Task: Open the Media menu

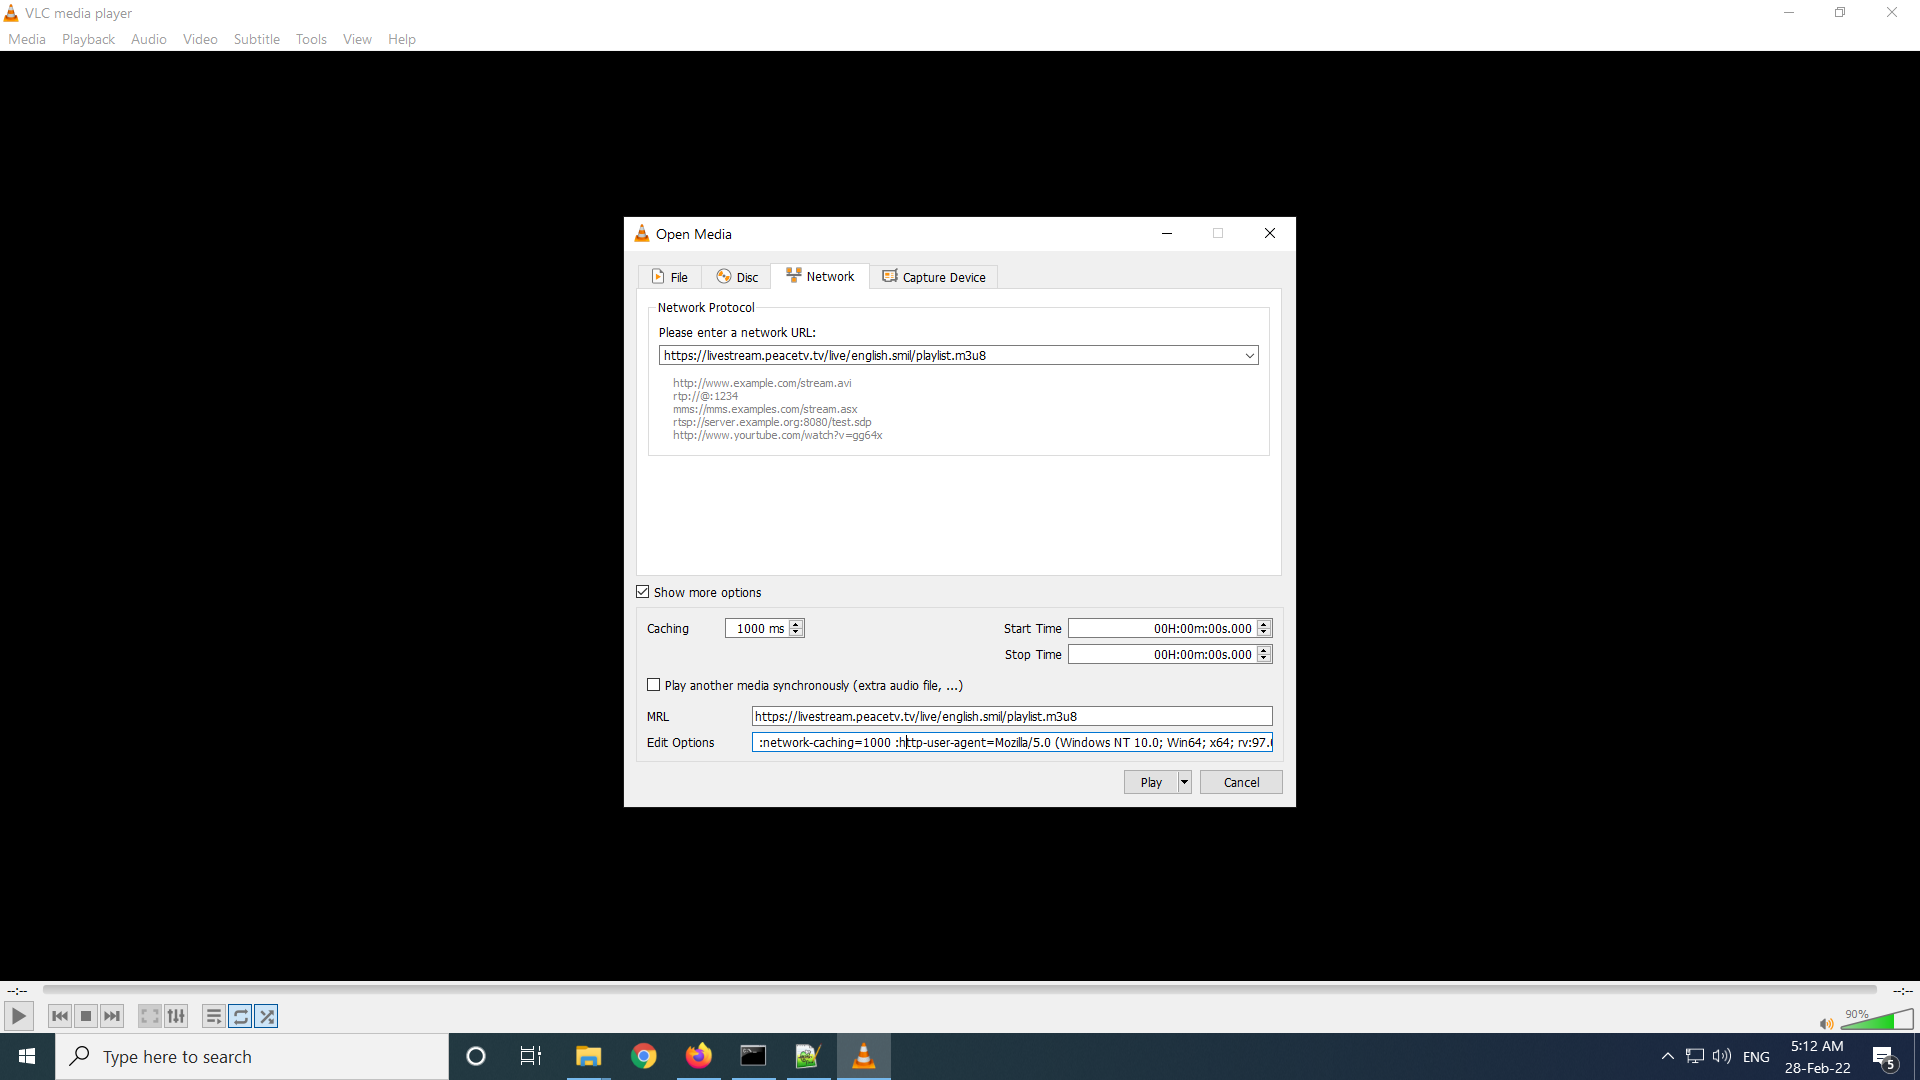Action: coord(26,39)
